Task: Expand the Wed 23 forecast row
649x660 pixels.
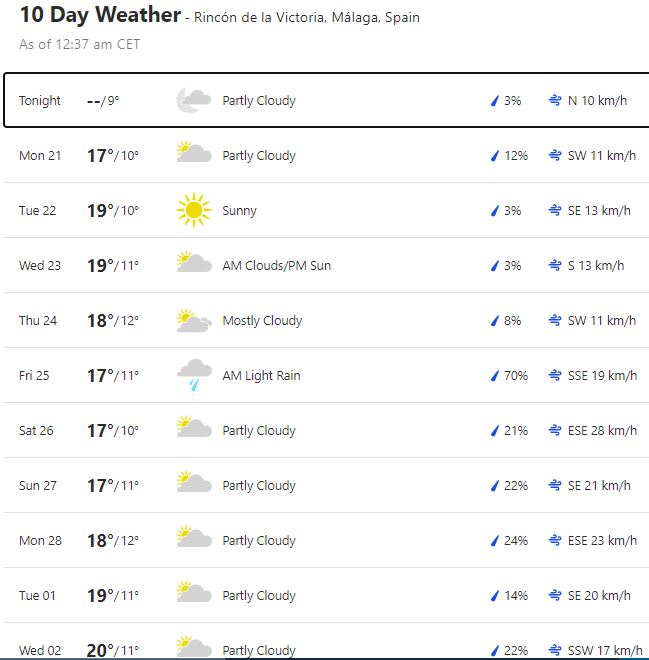Action: point(324,265)
